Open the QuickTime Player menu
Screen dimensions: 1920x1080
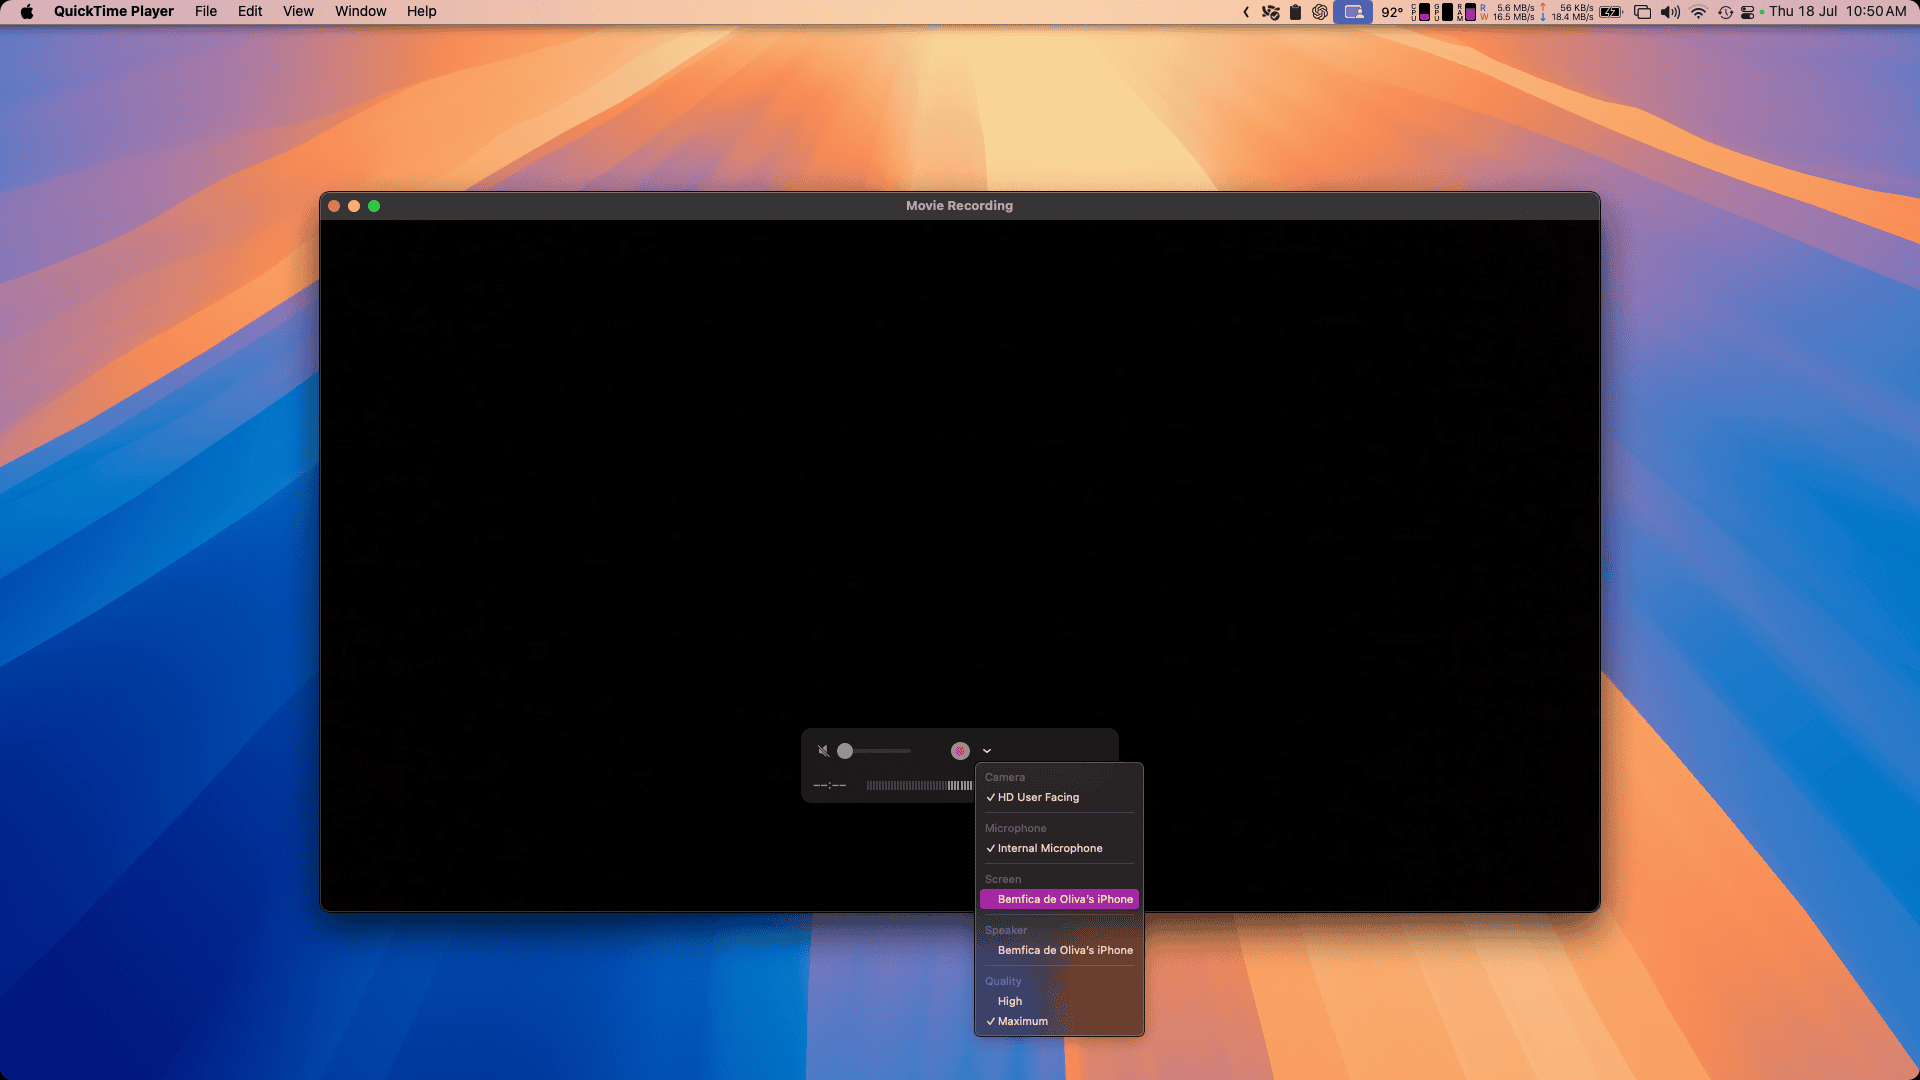tap(113, 11)
